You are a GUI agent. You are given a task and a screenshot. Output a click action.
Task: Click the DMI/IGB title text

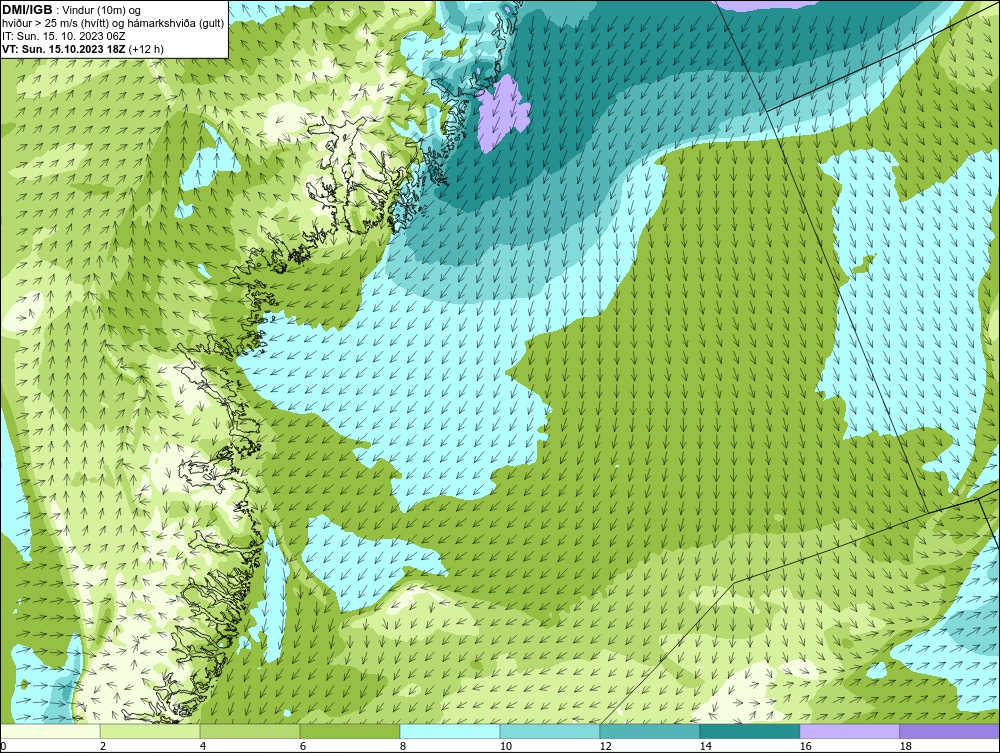(27, 10)
